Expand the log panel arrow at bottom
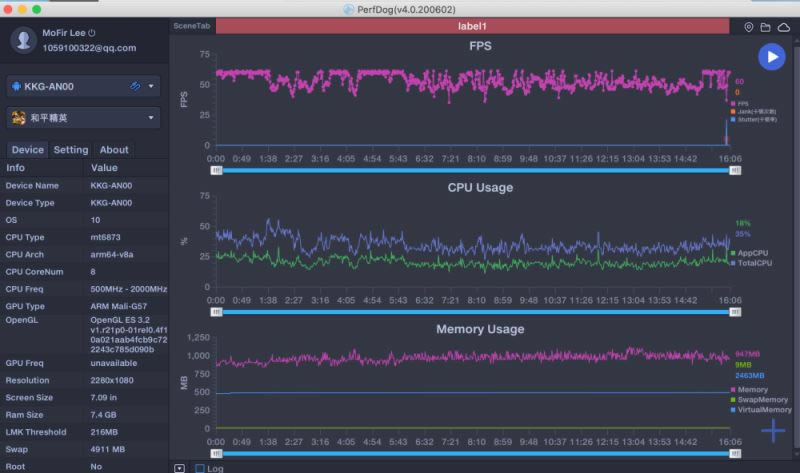 point(179,468)
